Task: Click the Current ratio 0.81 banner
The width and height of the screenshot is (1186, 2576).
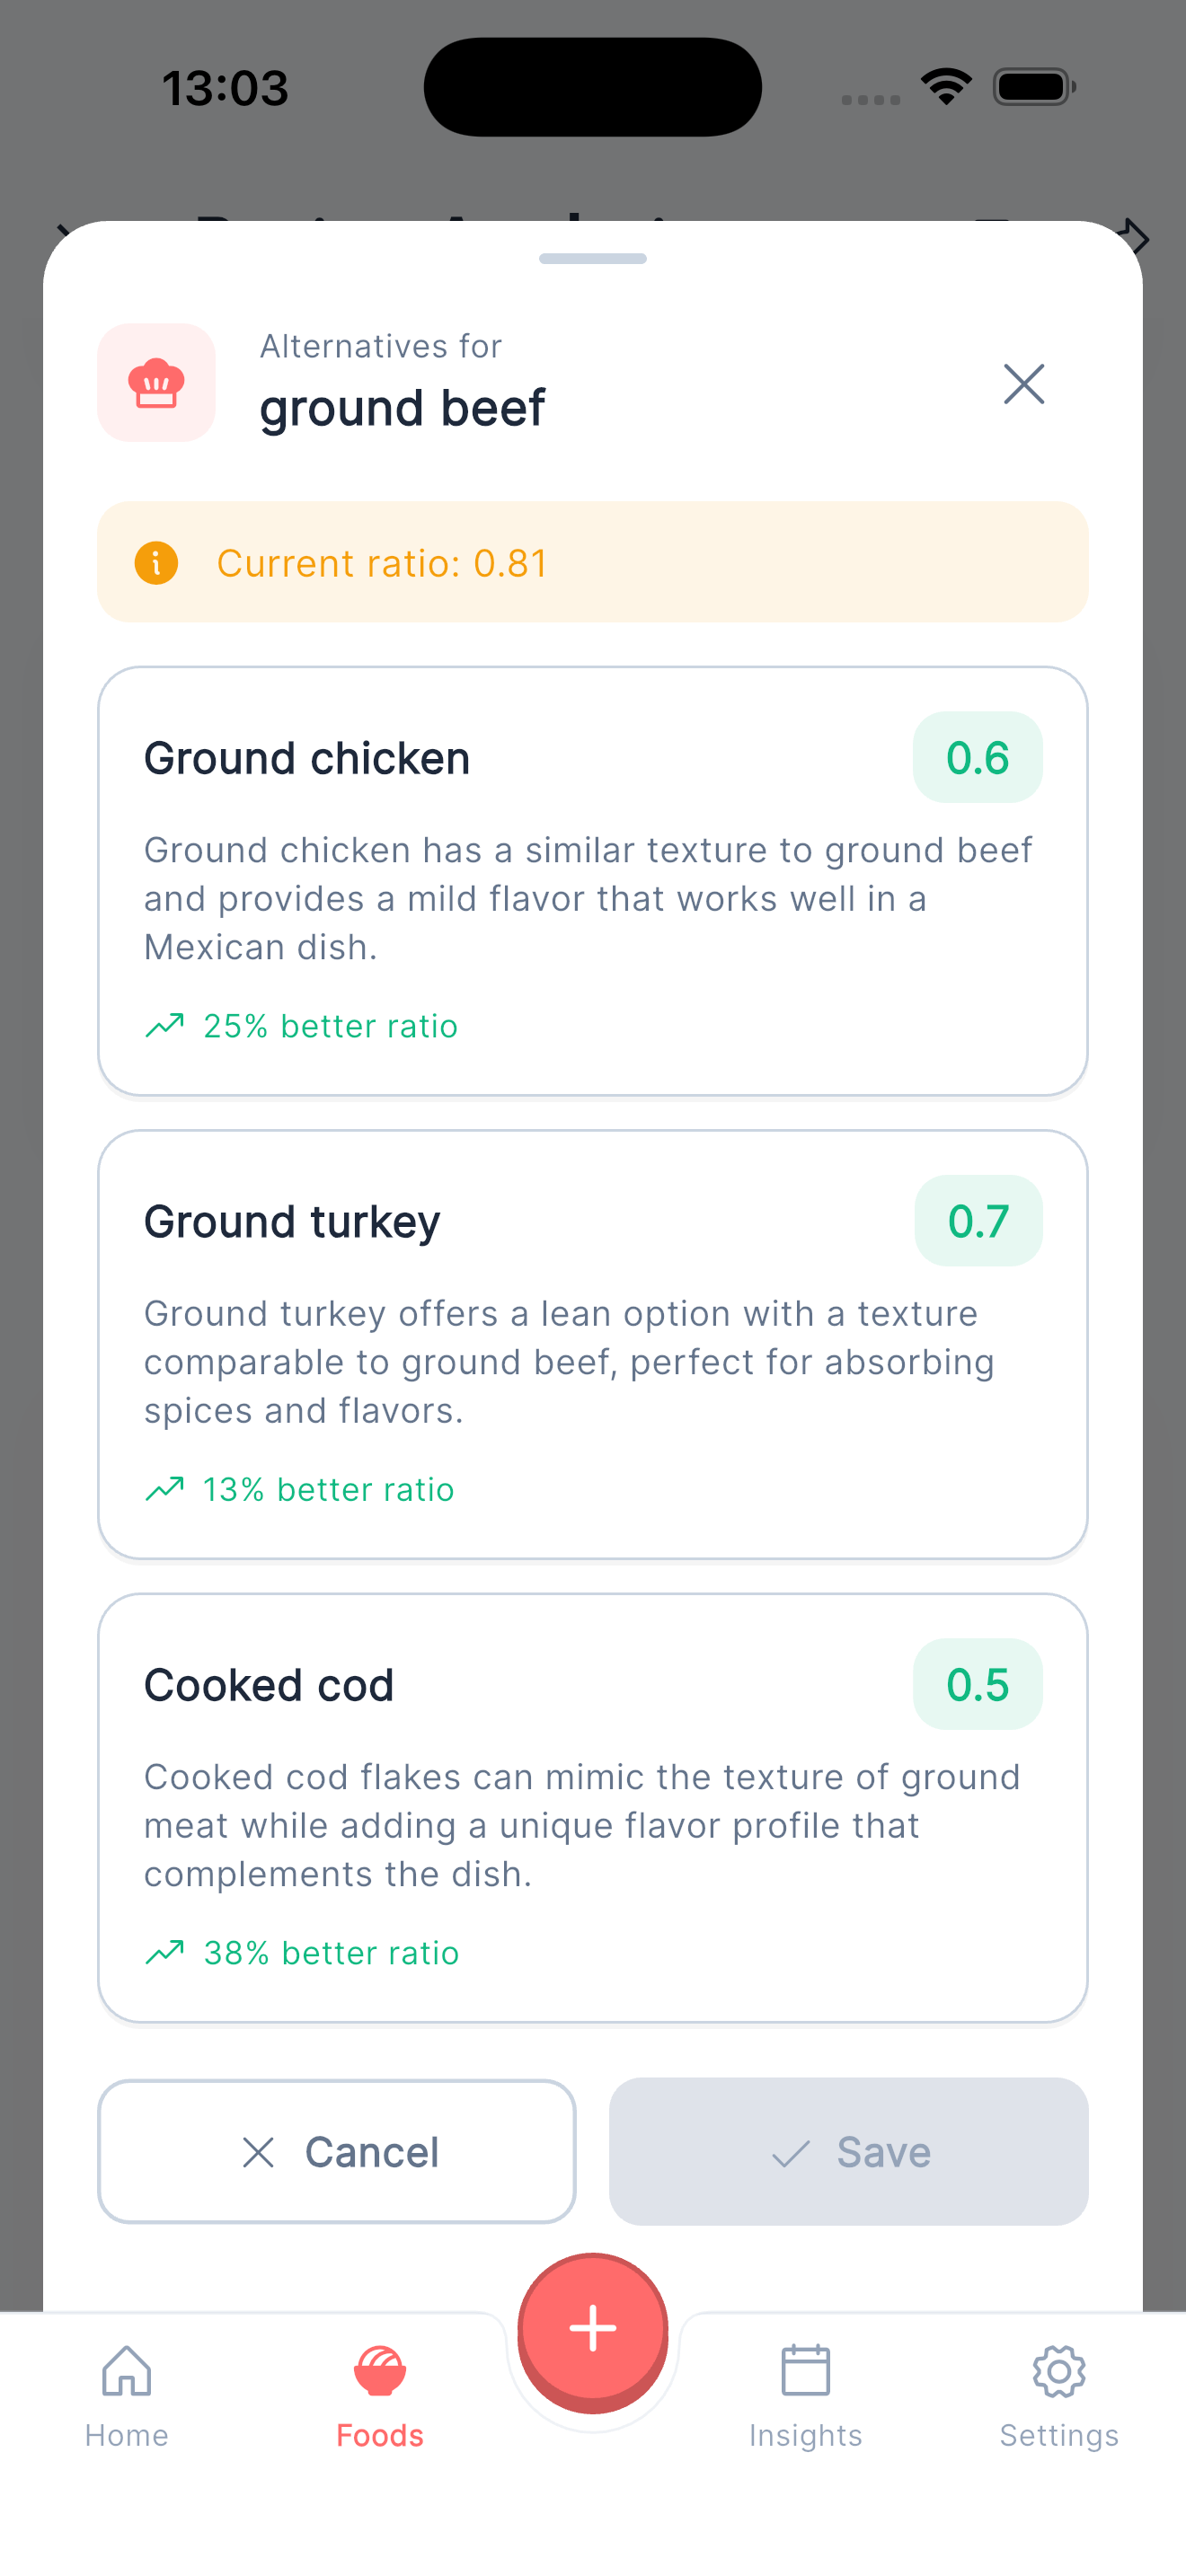Action: tap(592, 562)
